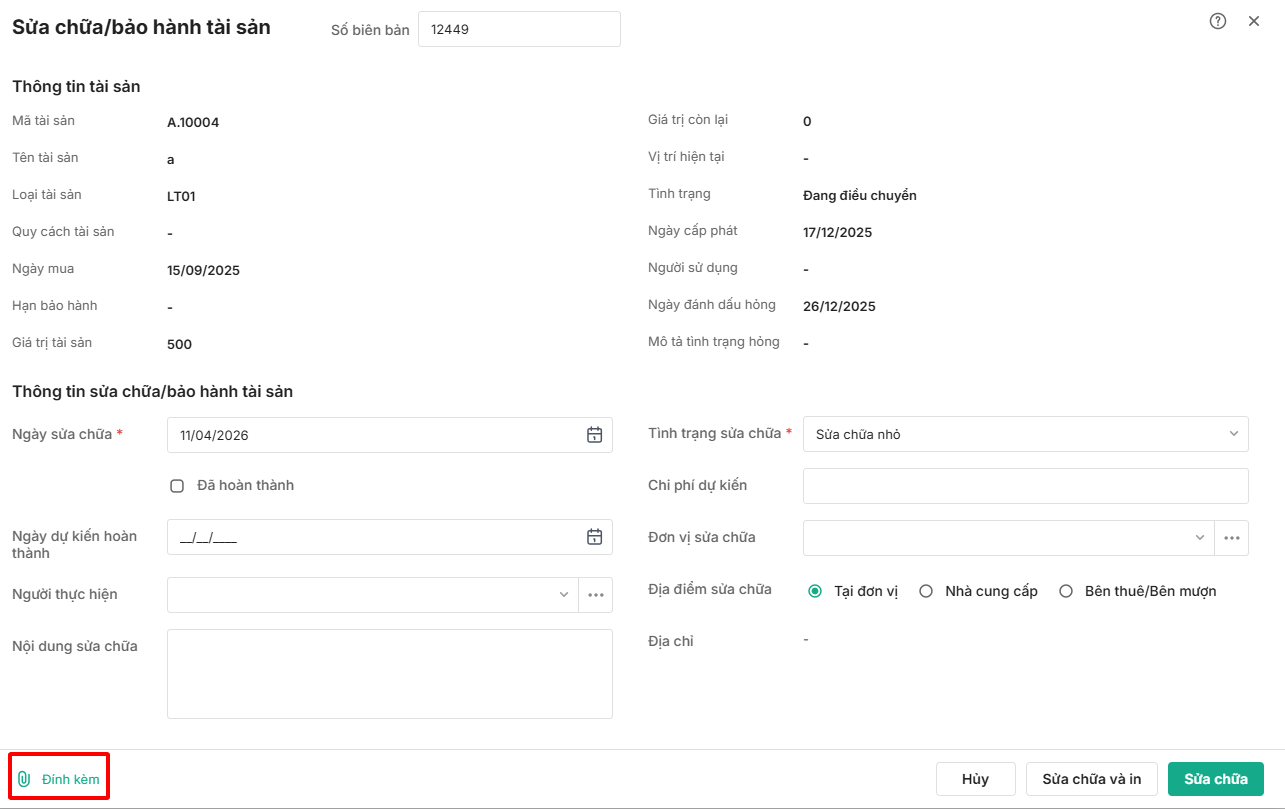1285x809 pixels.
Task: Open the Người thực hiện dropdown arrow
Action: tap(563, 595)
